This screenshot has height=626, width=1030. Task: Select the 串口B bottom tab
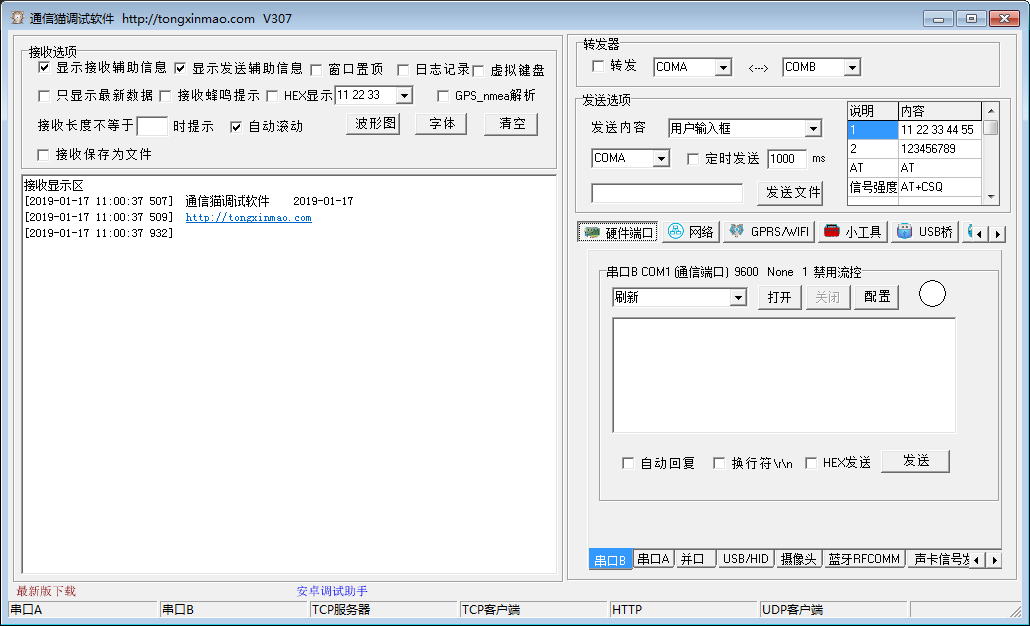pyautogui.click(x=610, y=560)
